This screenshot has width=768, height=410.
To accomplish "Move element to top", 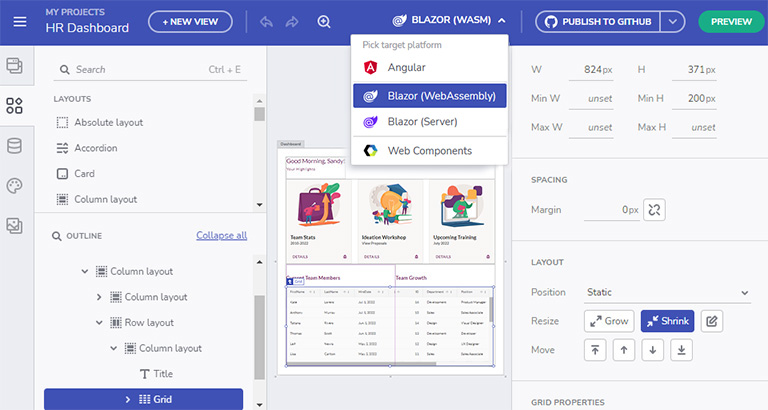I will [x=594, y=350].
